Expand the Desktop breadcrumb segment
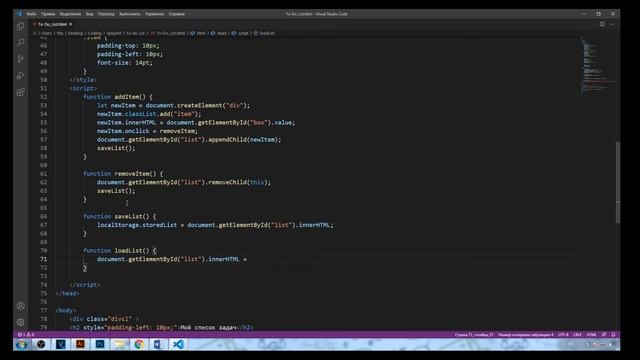The width and height of the screenshot is (640, 360). (75, 33)
